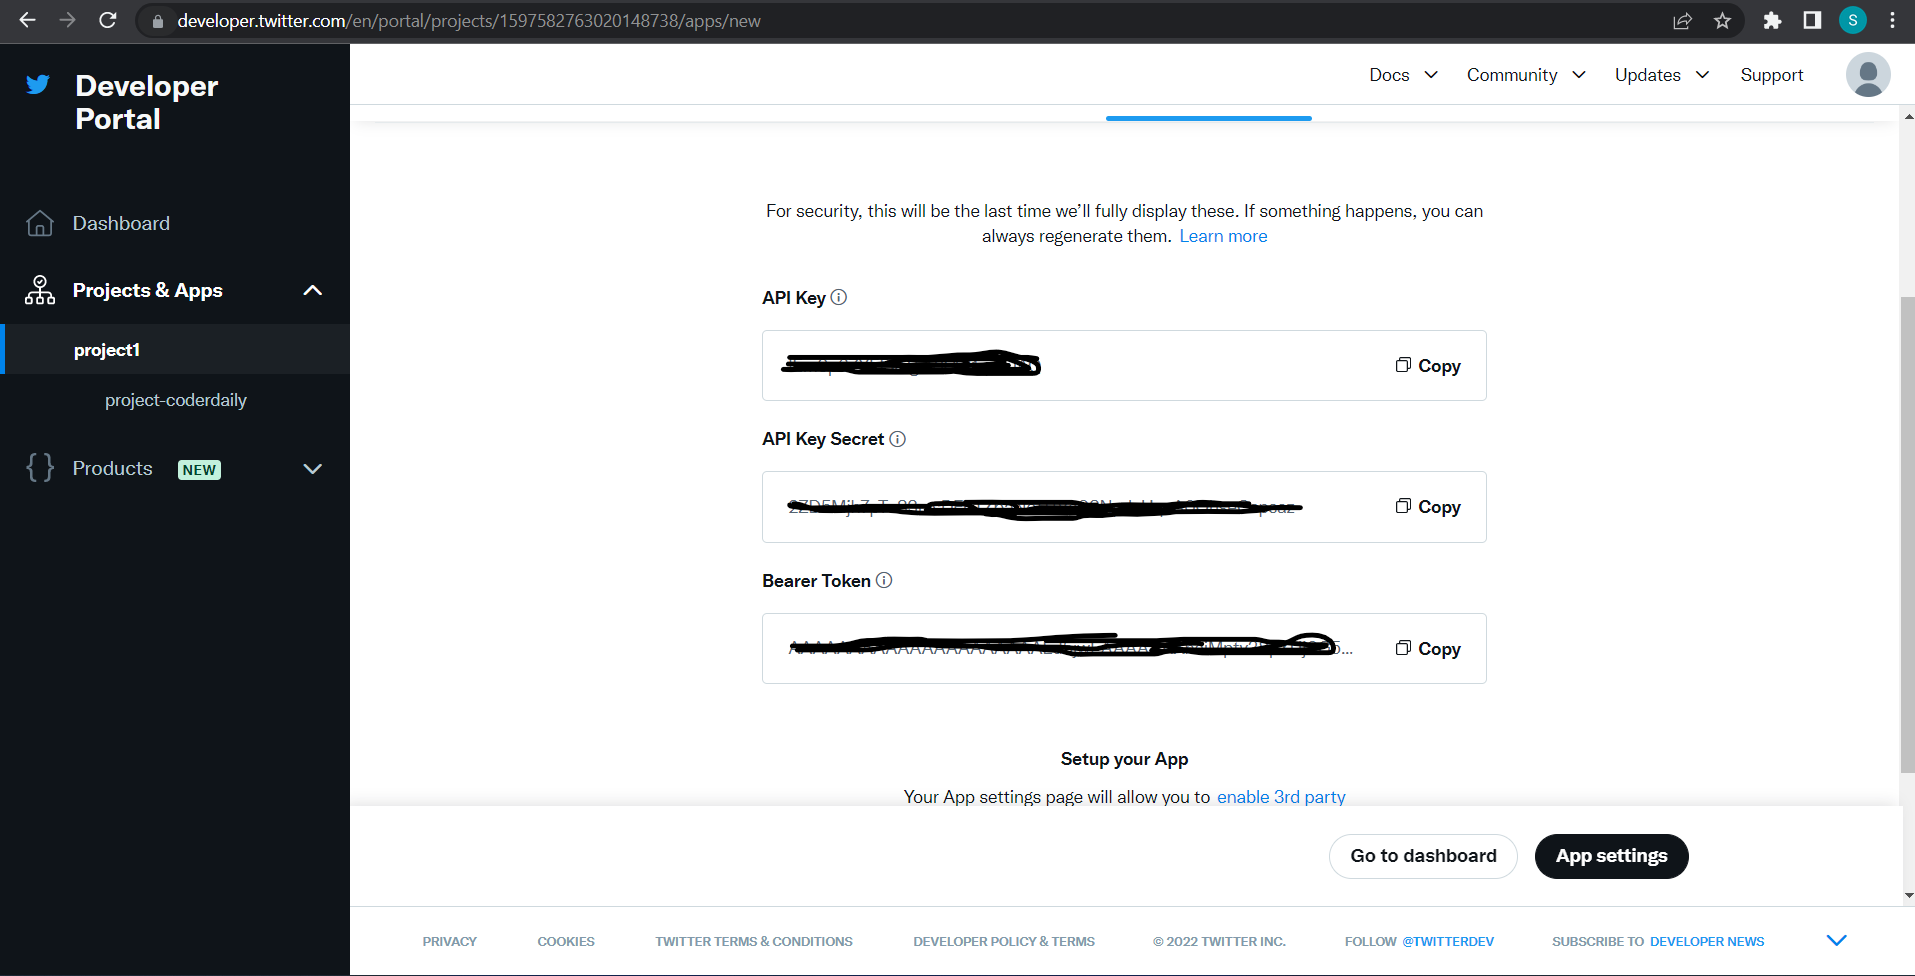Image resolution: width=1915 pixels, height=976 pixels.
Task: Click the info icon beside API Key
Action: 839,297
